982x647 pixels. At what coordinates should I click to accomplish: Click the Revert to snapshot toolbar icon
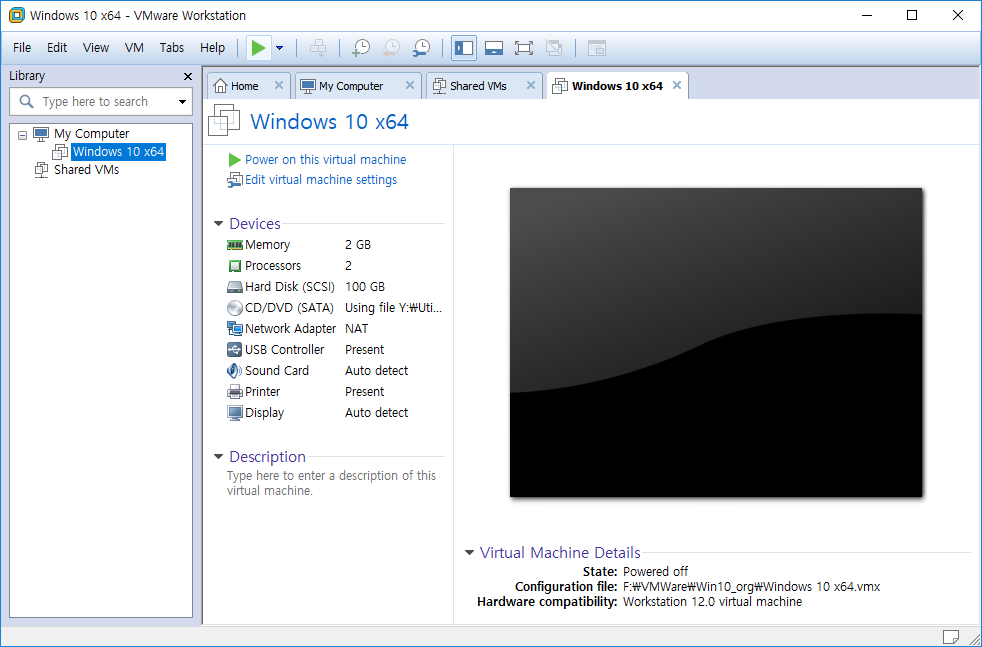click(391, 48)
